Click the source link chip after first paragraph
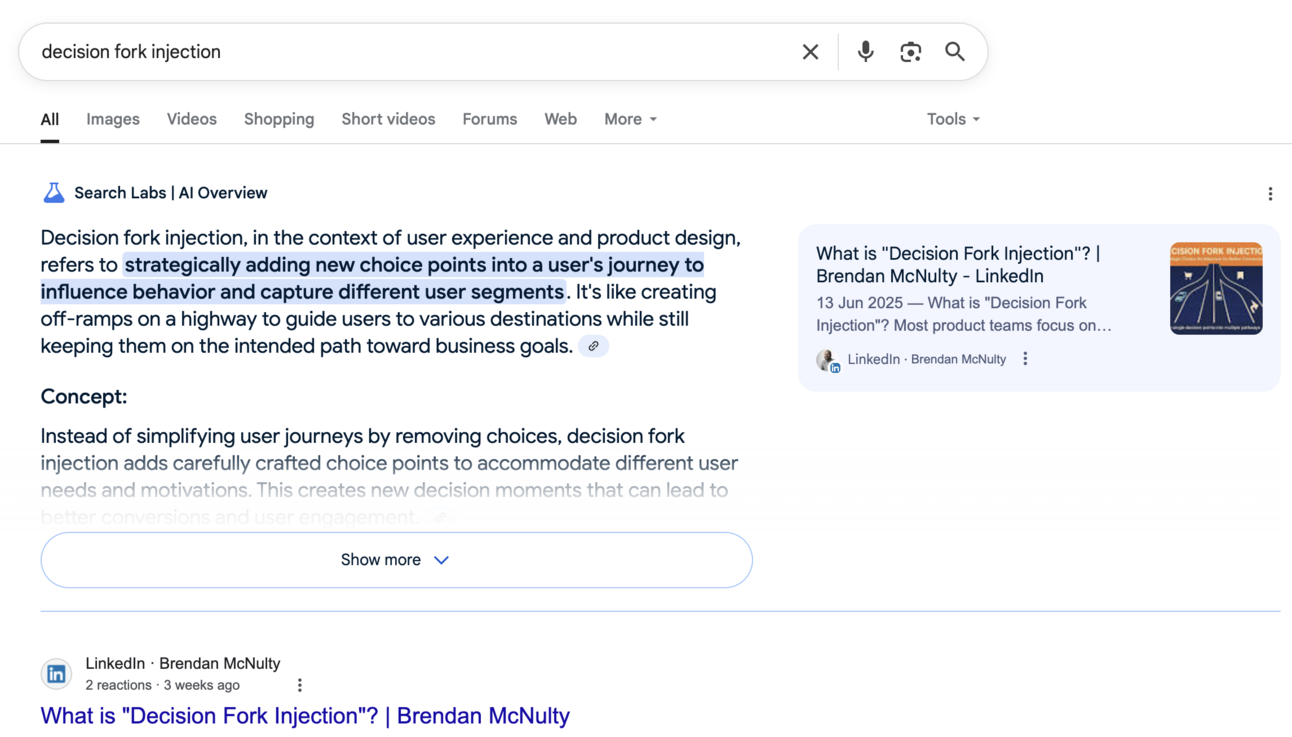Image resolution: width=1292 pixels, height=737 pixels. click(x=593, y=346)
